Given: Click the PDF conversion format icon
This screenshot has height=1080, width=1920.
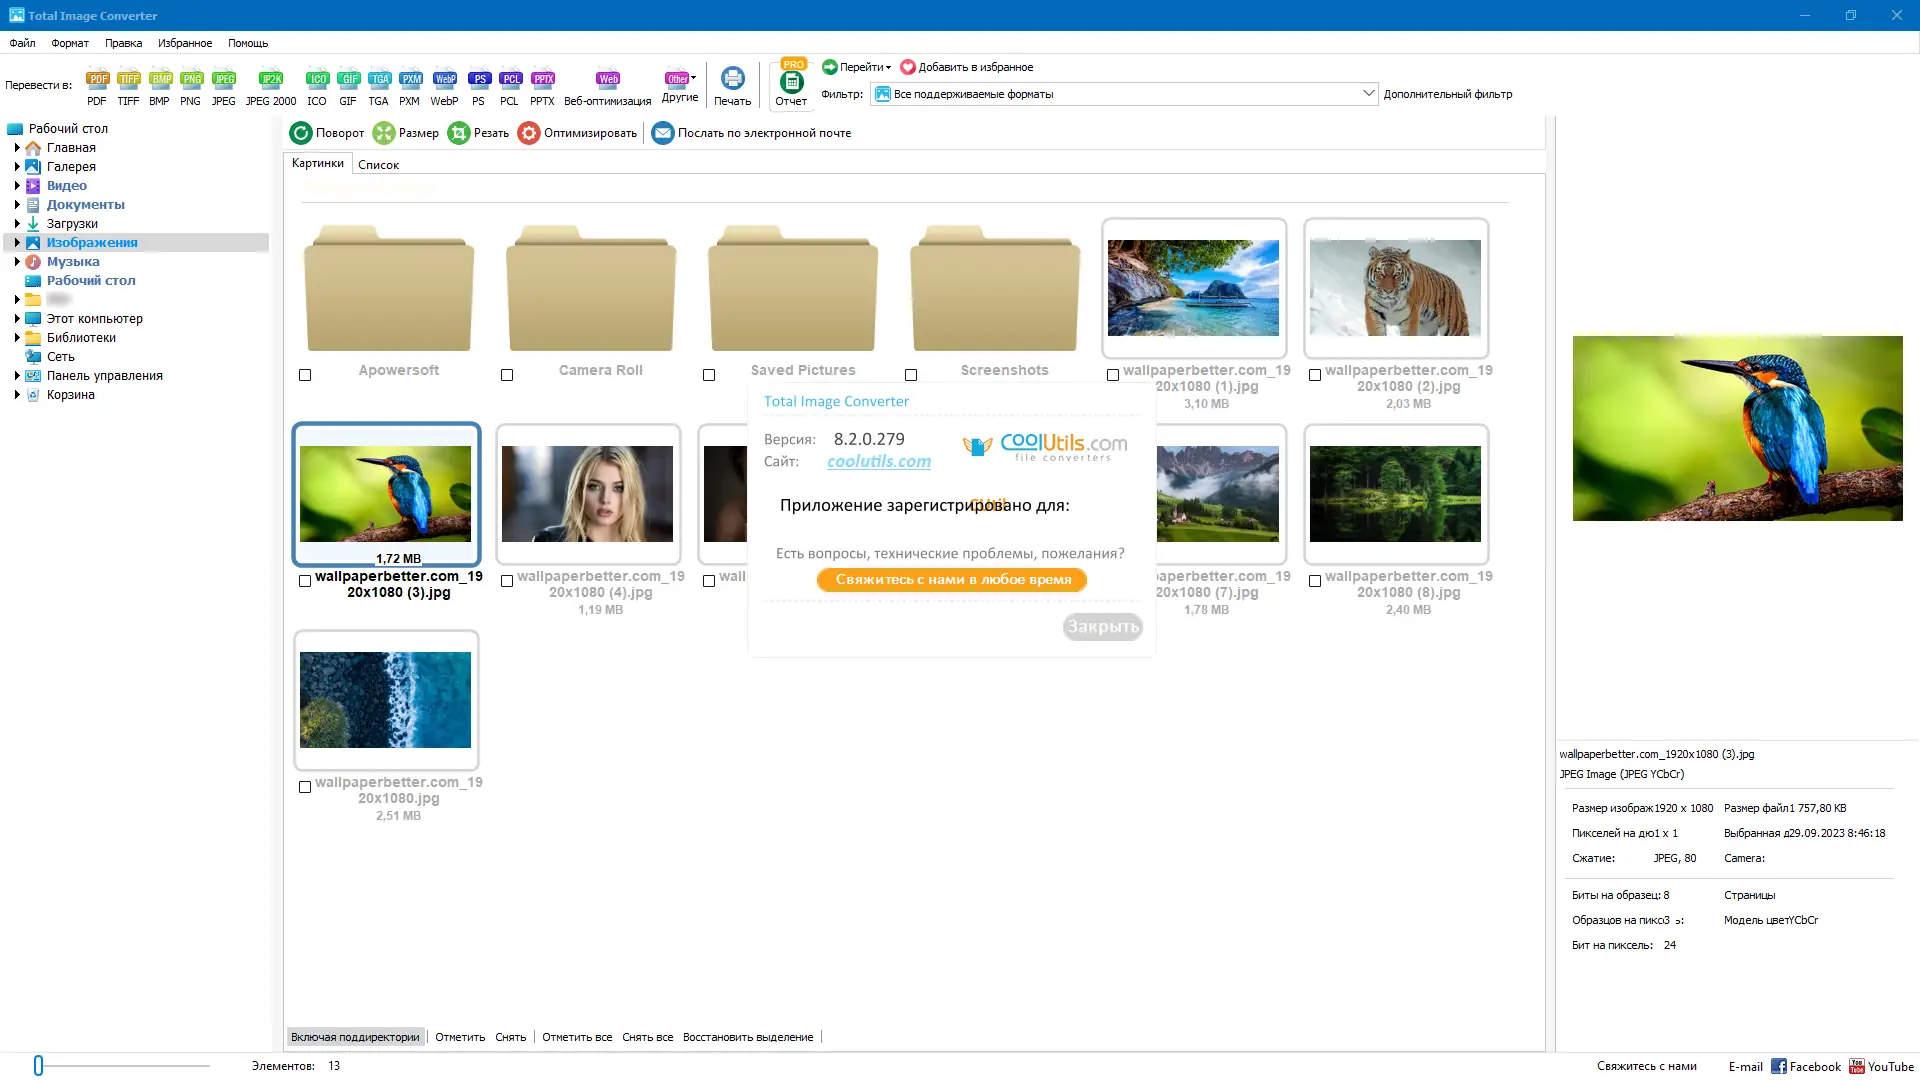Looking at the screenshot, I should [97, 79].
